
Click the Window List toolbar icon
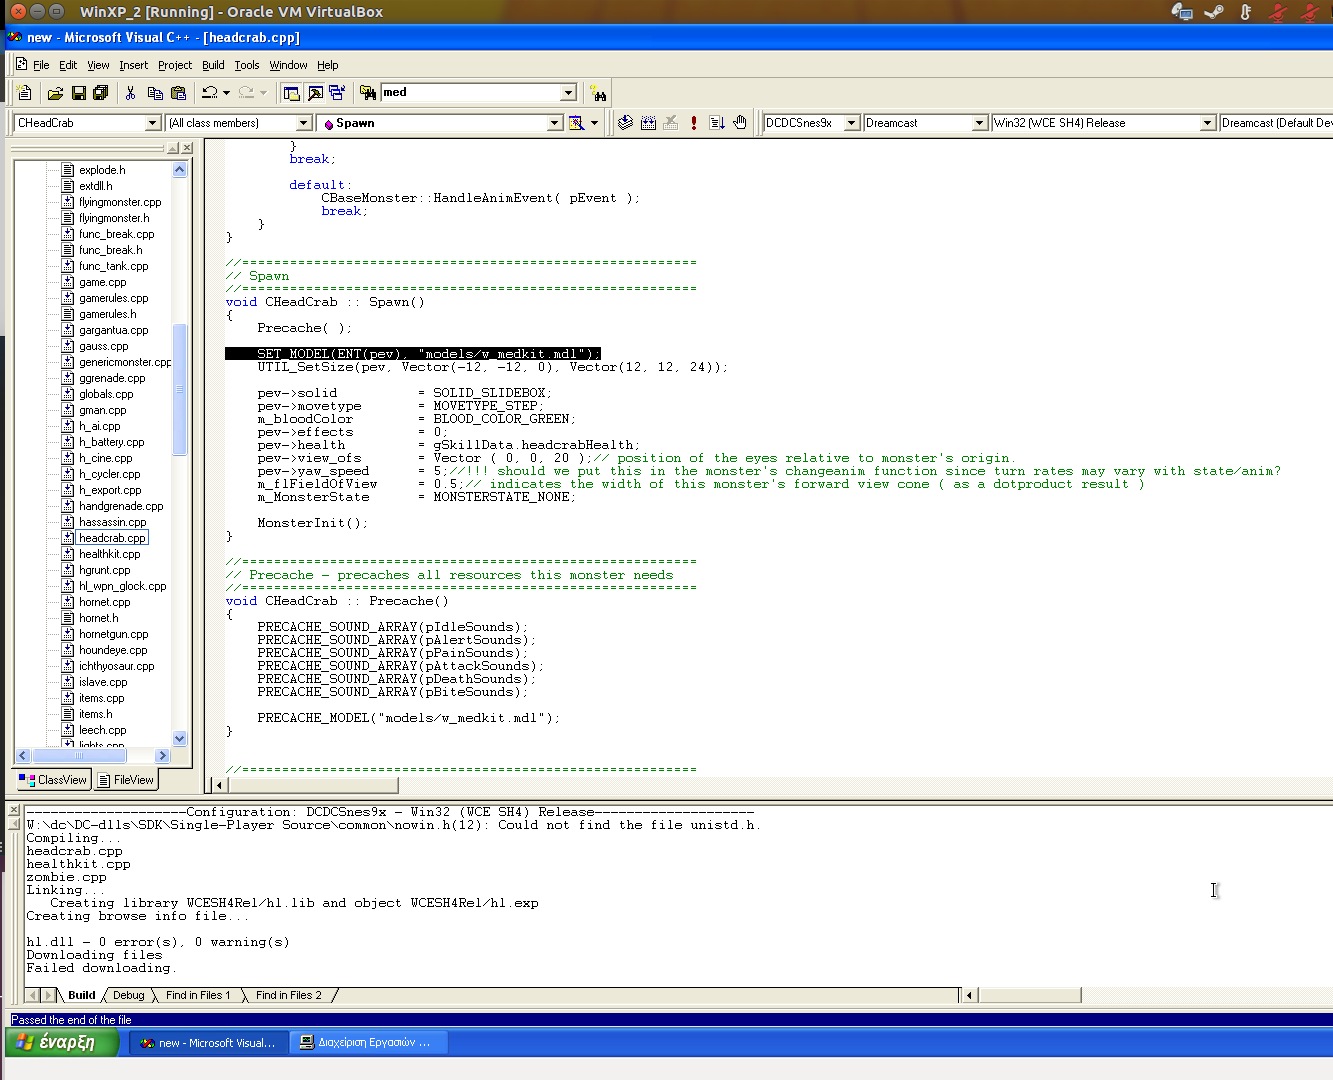click(337, 93)
